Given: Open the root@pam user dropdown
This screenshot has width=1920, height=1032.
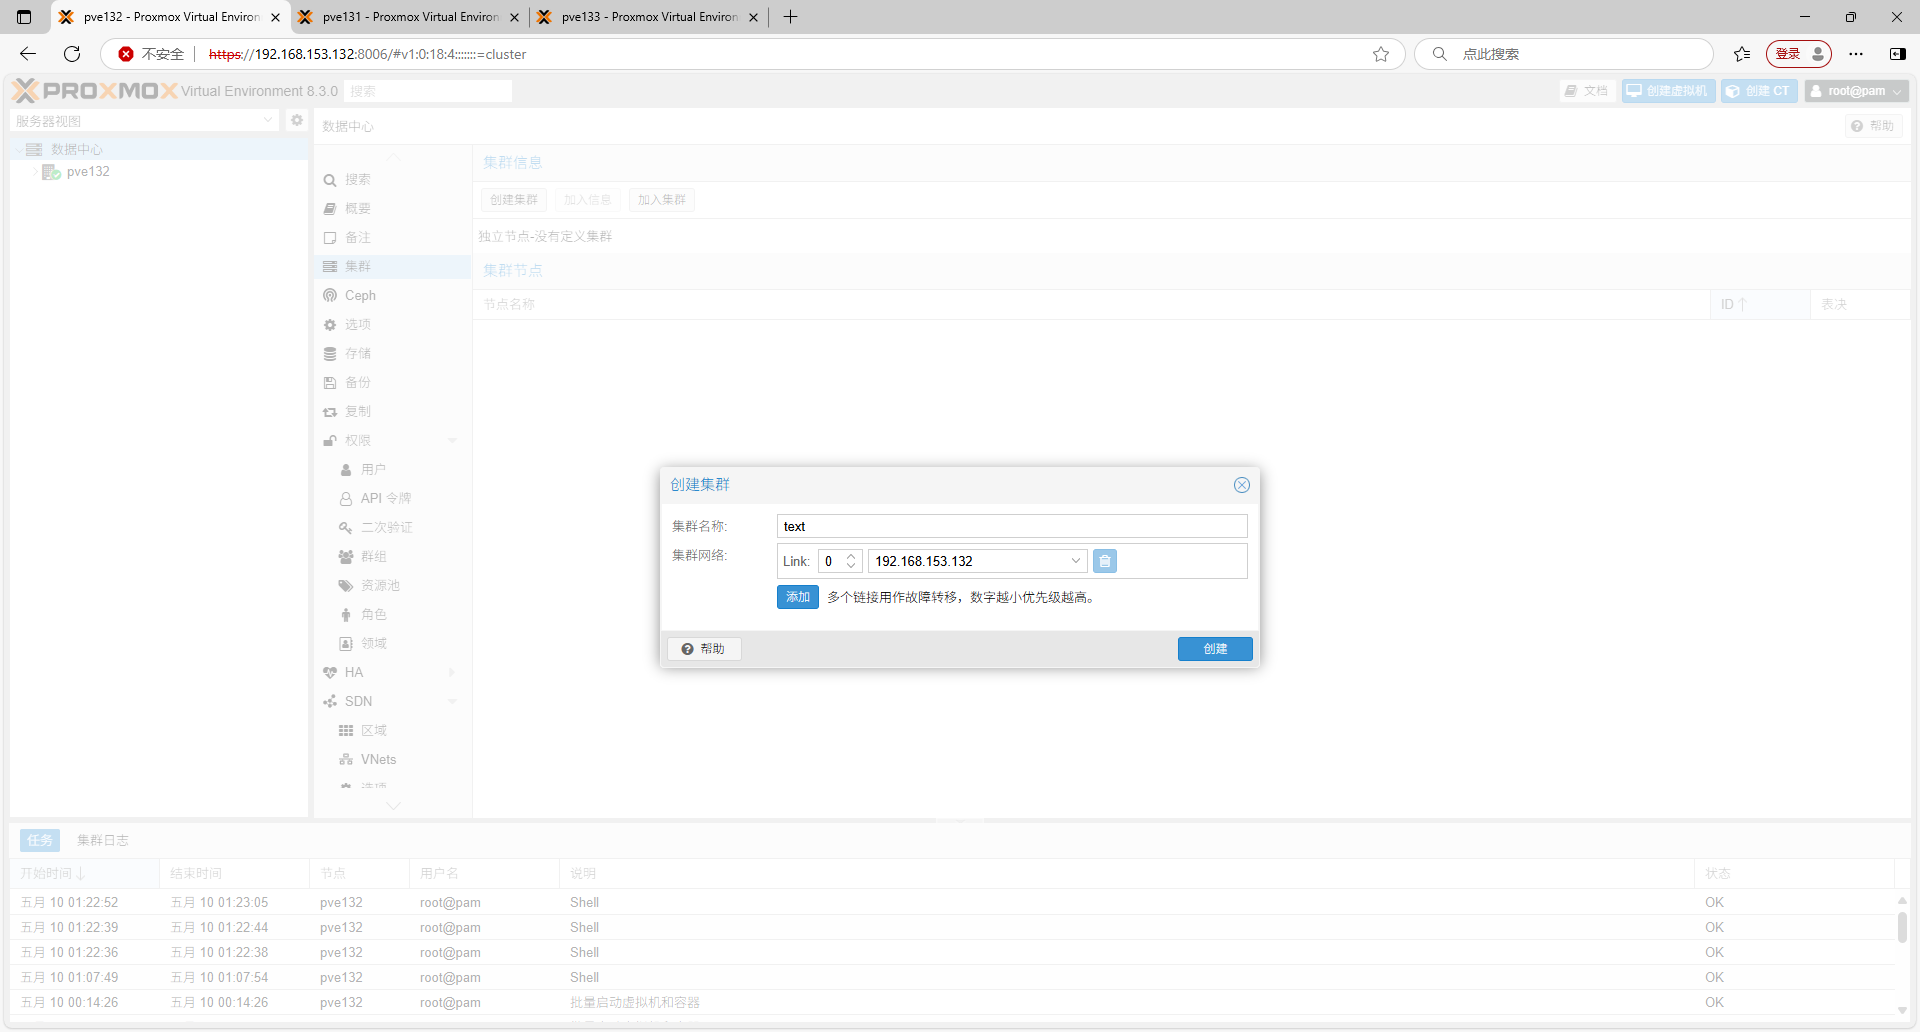Looking at the screenshot, I should pyautogui.click(x=1856, y=91).
